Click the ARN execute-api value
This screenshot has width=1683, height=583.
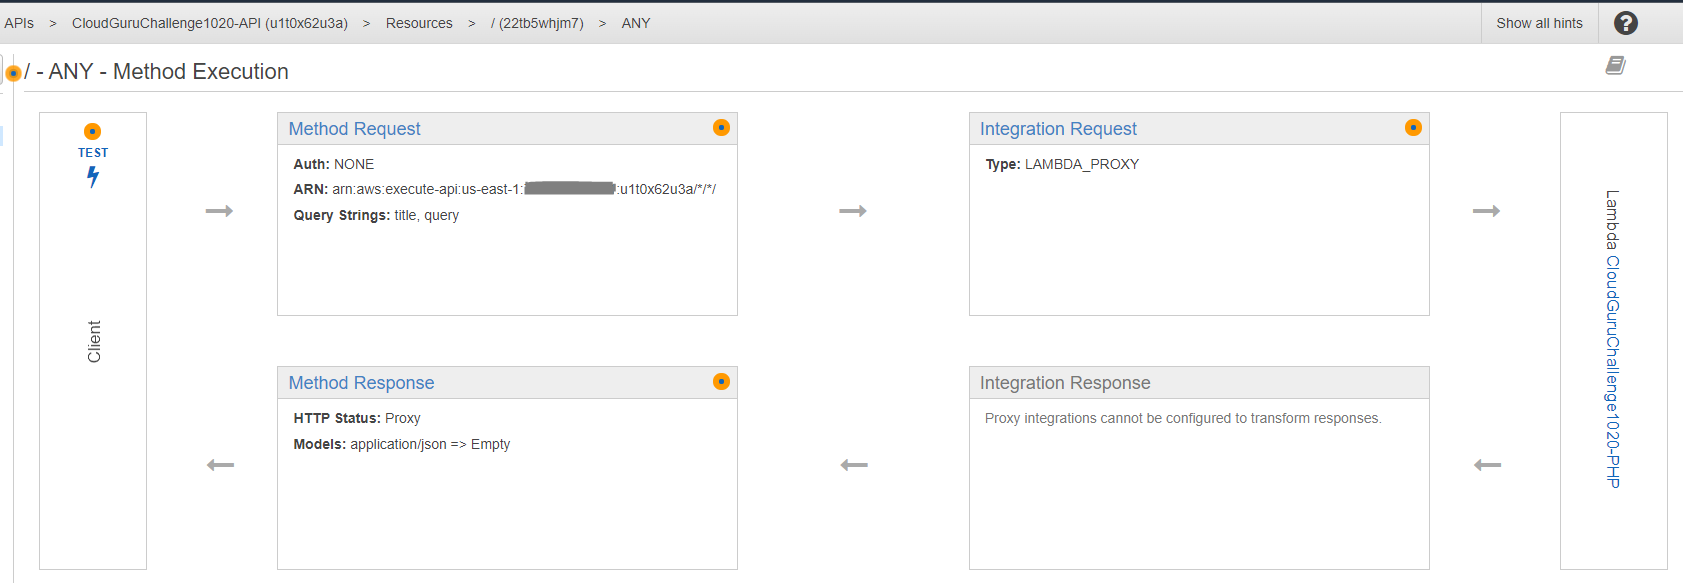tap(524, 189)
